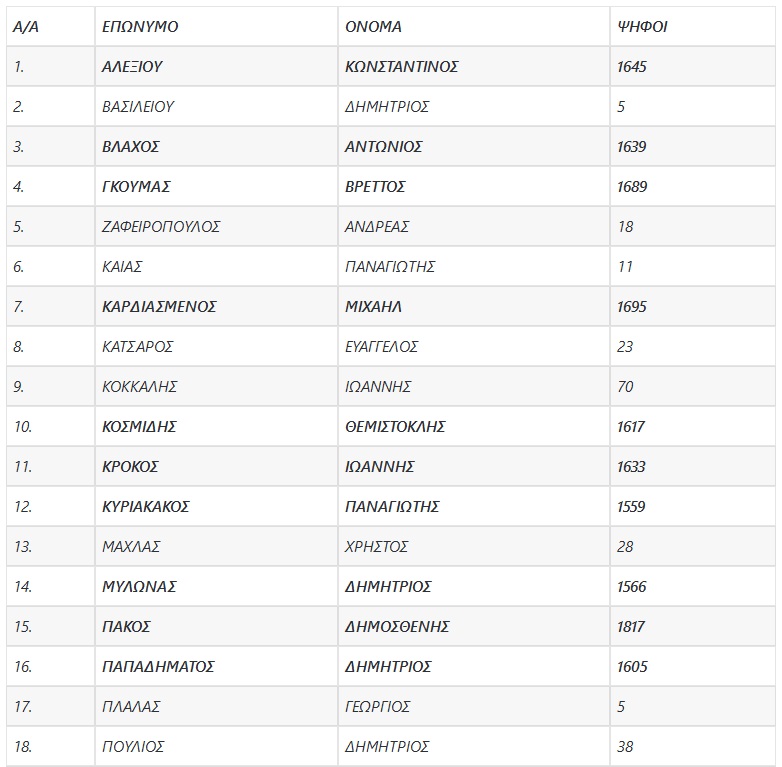Image resolution: width=782 pixels, height=767 pixels.
Task: Select the vote count 1689
Action: (632, 187)
